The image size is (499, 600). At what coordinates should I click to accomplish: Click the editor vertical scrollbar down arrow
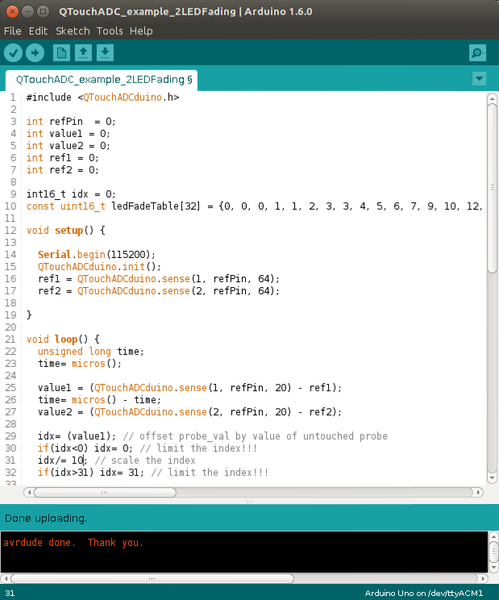(492, 478)
